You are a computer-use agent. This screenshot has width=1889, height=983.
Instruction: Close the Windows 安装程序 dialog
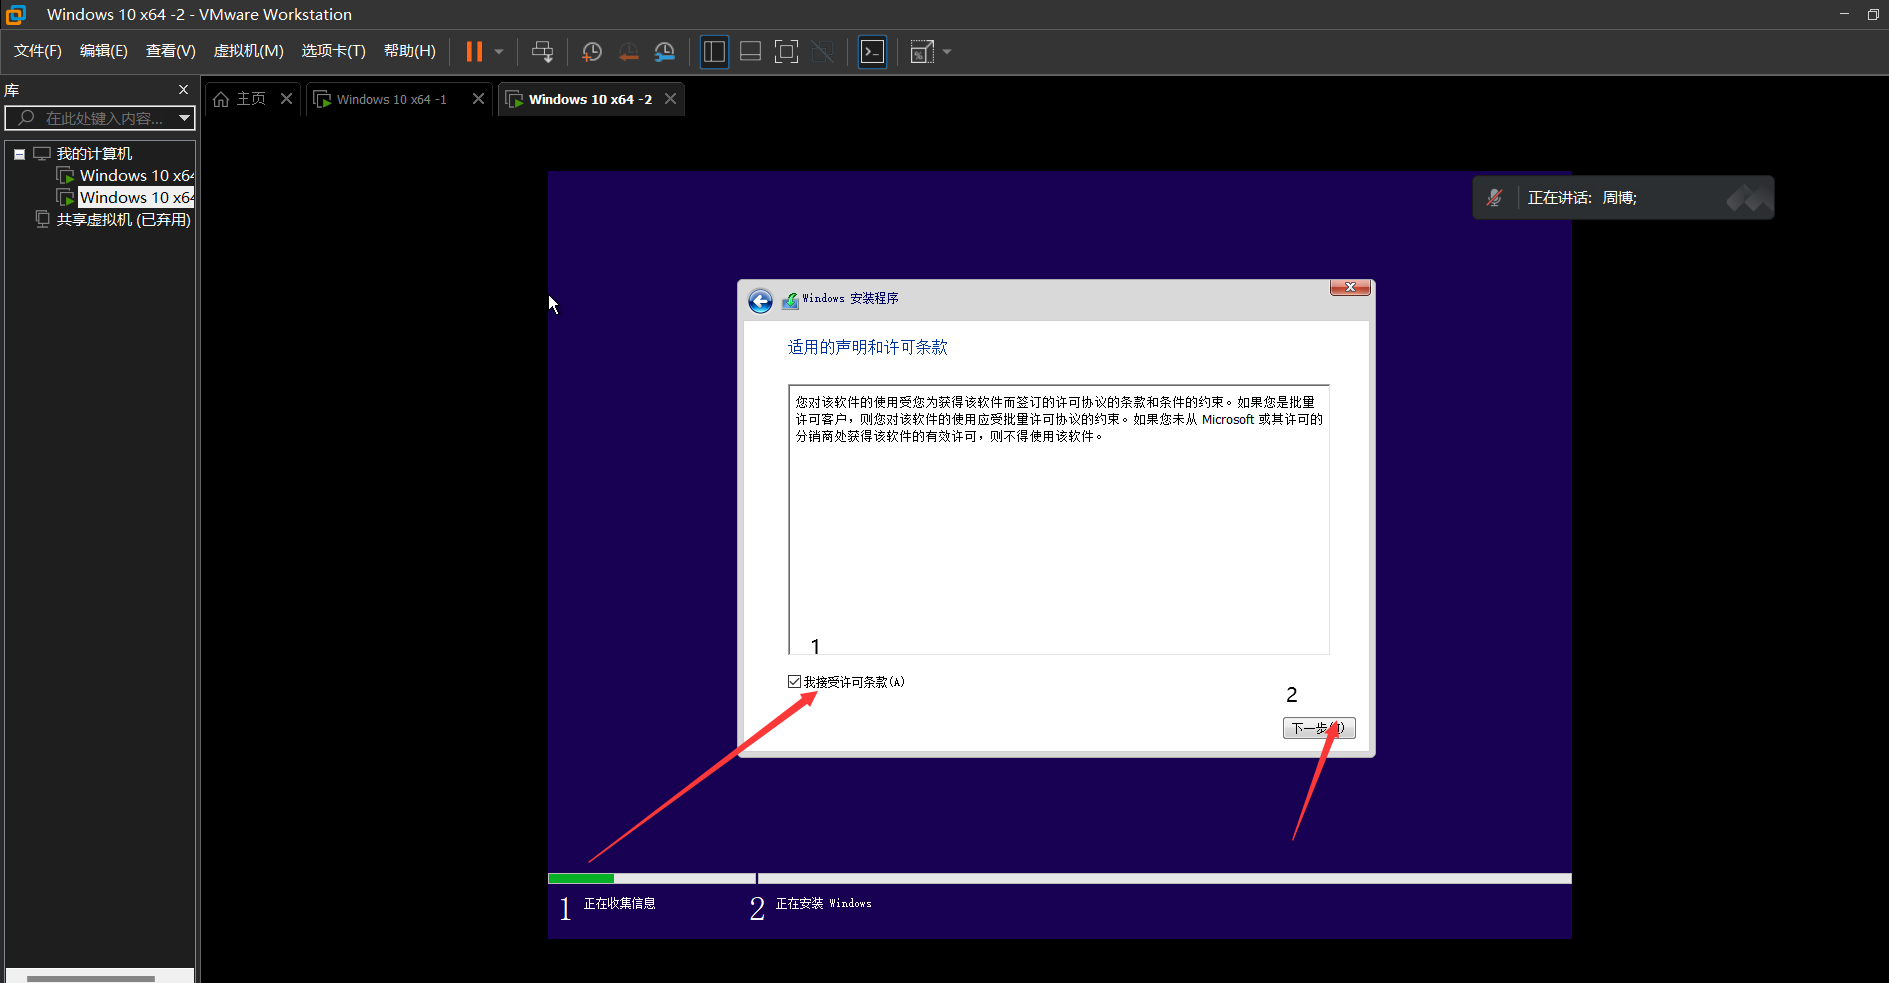pos(1350,287)
